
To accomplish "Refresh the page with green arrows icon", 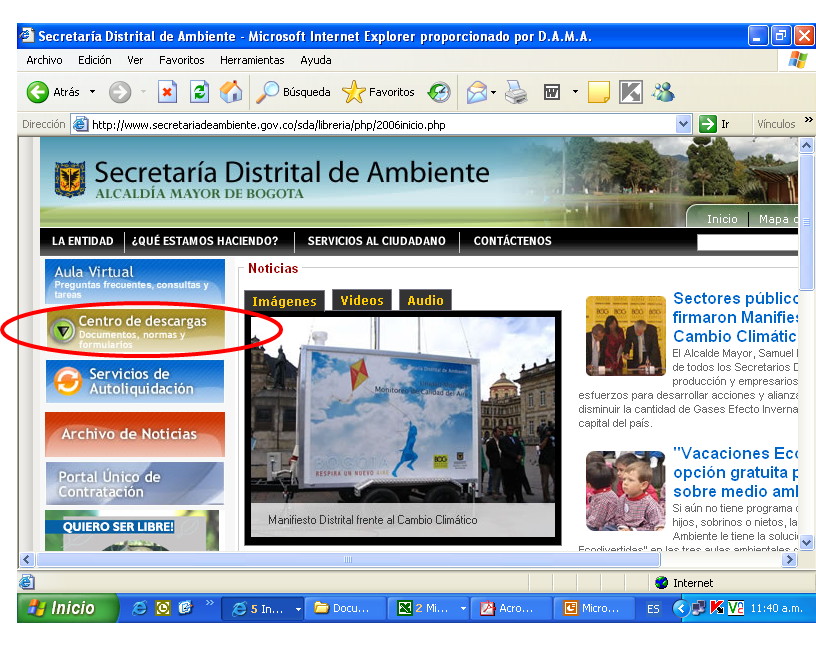I will 199,92.
